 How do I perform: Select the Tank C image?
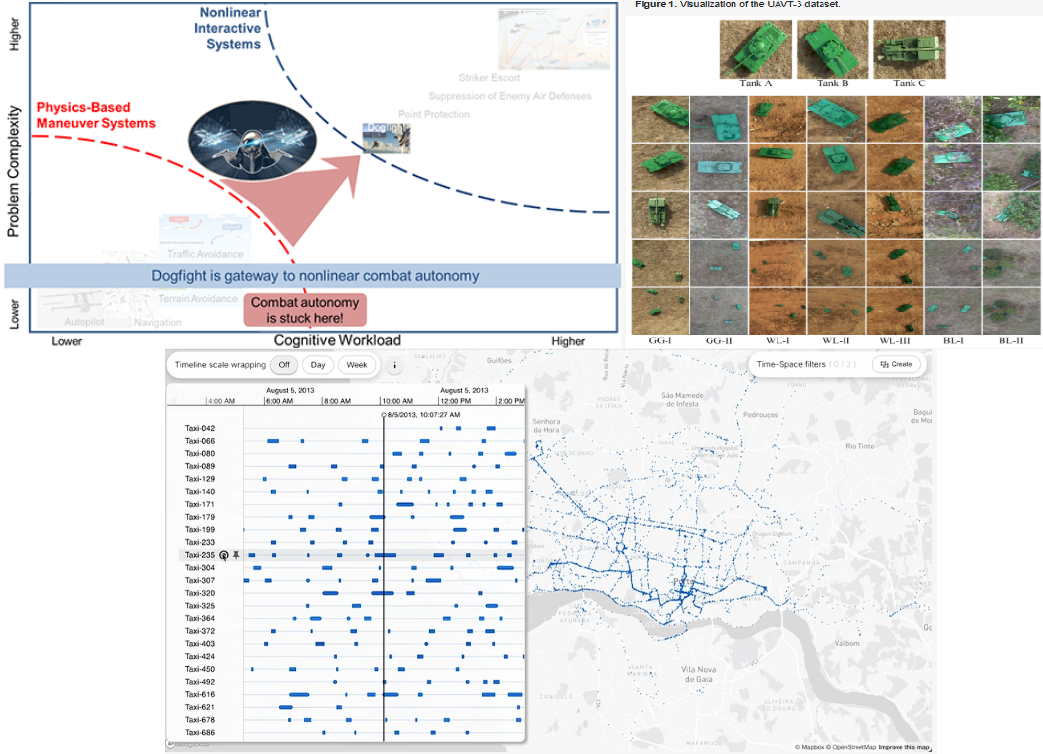[908, 48]
